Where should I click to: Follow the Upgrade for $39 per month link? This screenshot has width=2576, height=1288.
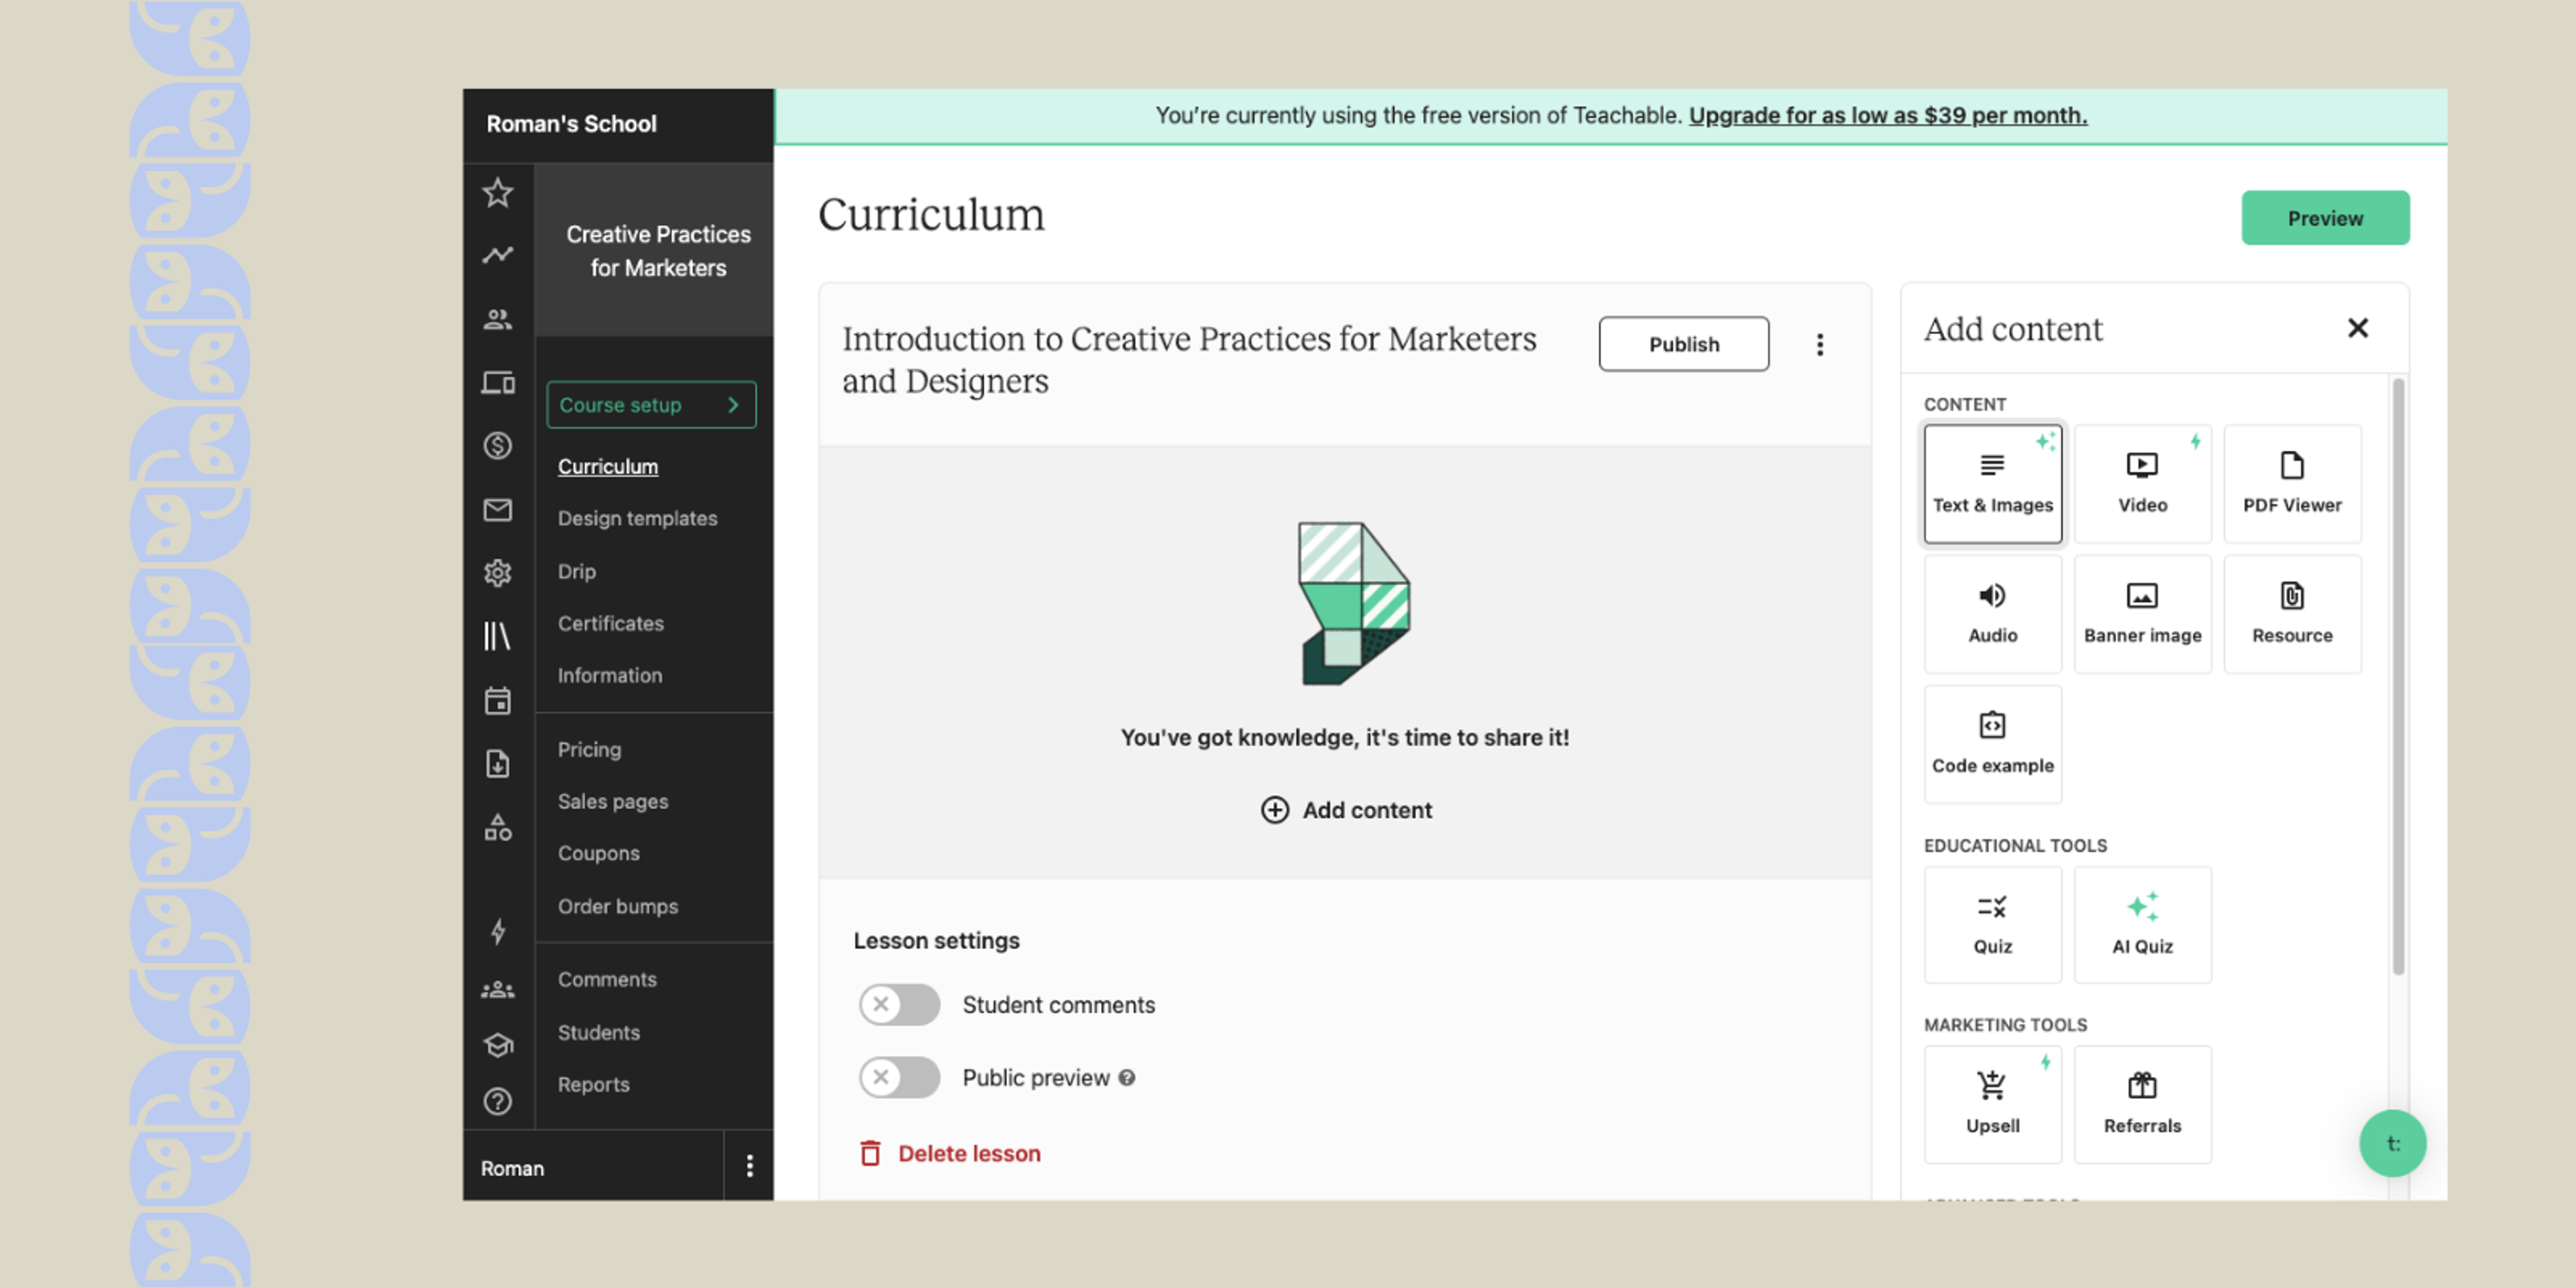(1888, 115)
